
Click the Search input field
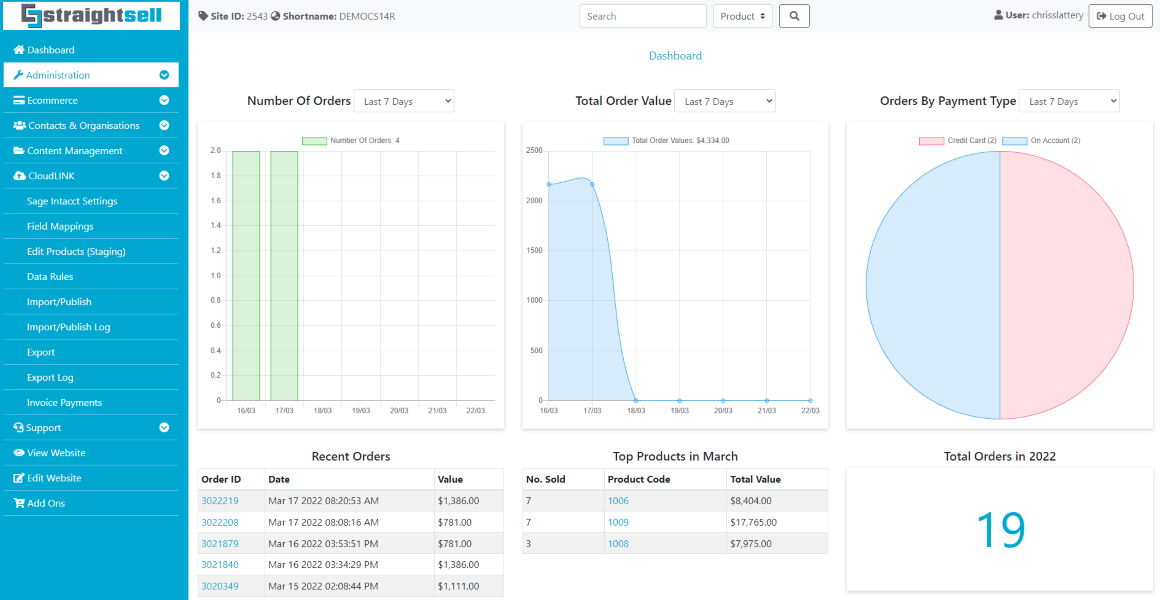point(643,16)
